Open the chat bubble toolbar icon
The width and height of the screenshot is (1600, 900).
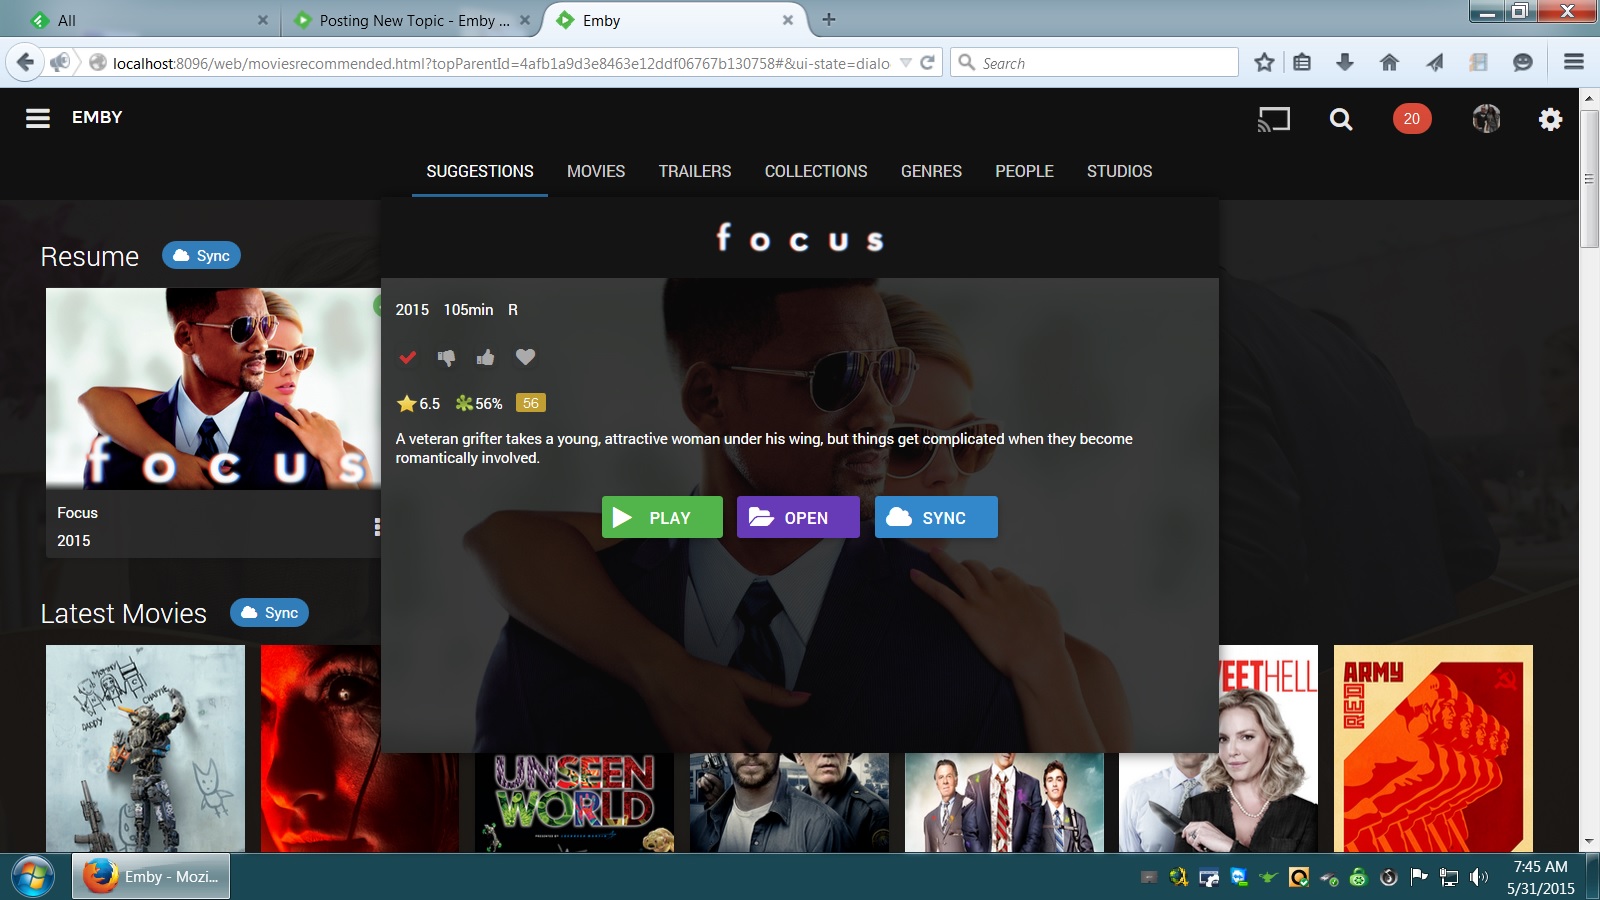click(x=1522, y=63)
